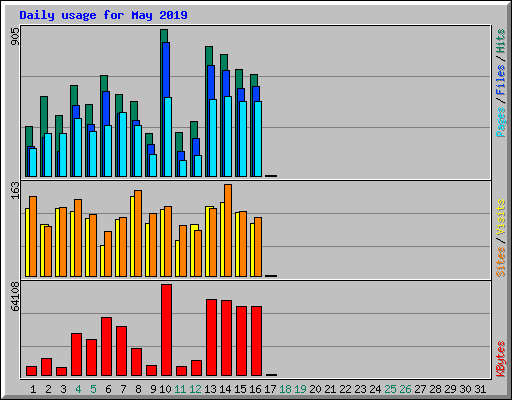Click the tallest orange Sites bar, day 14
This screenshot has width=512, height=400.
(x=228, y=230)
